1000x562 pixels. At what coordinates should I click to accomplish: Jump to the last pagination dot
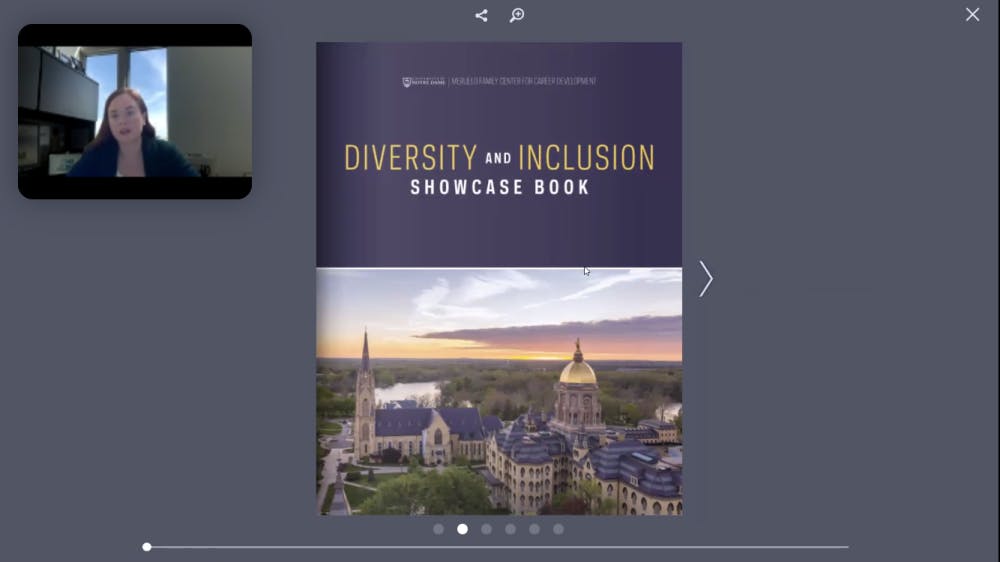coord(558,529)
